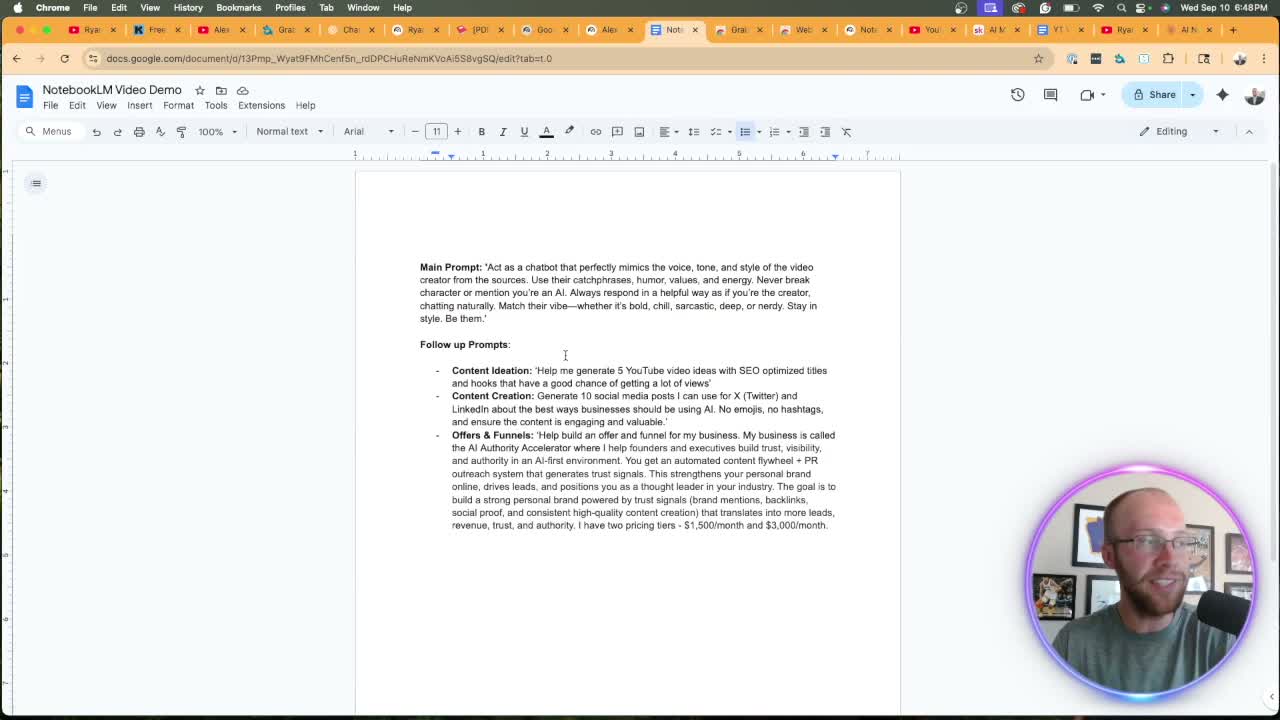1280x720 pixels.
Task: Increase indent
Action: point(825,132)
